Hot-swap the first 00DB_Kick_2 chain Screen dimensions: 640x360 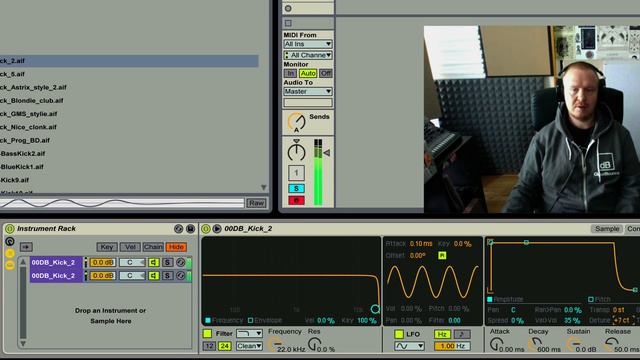(x=180, y=262)
